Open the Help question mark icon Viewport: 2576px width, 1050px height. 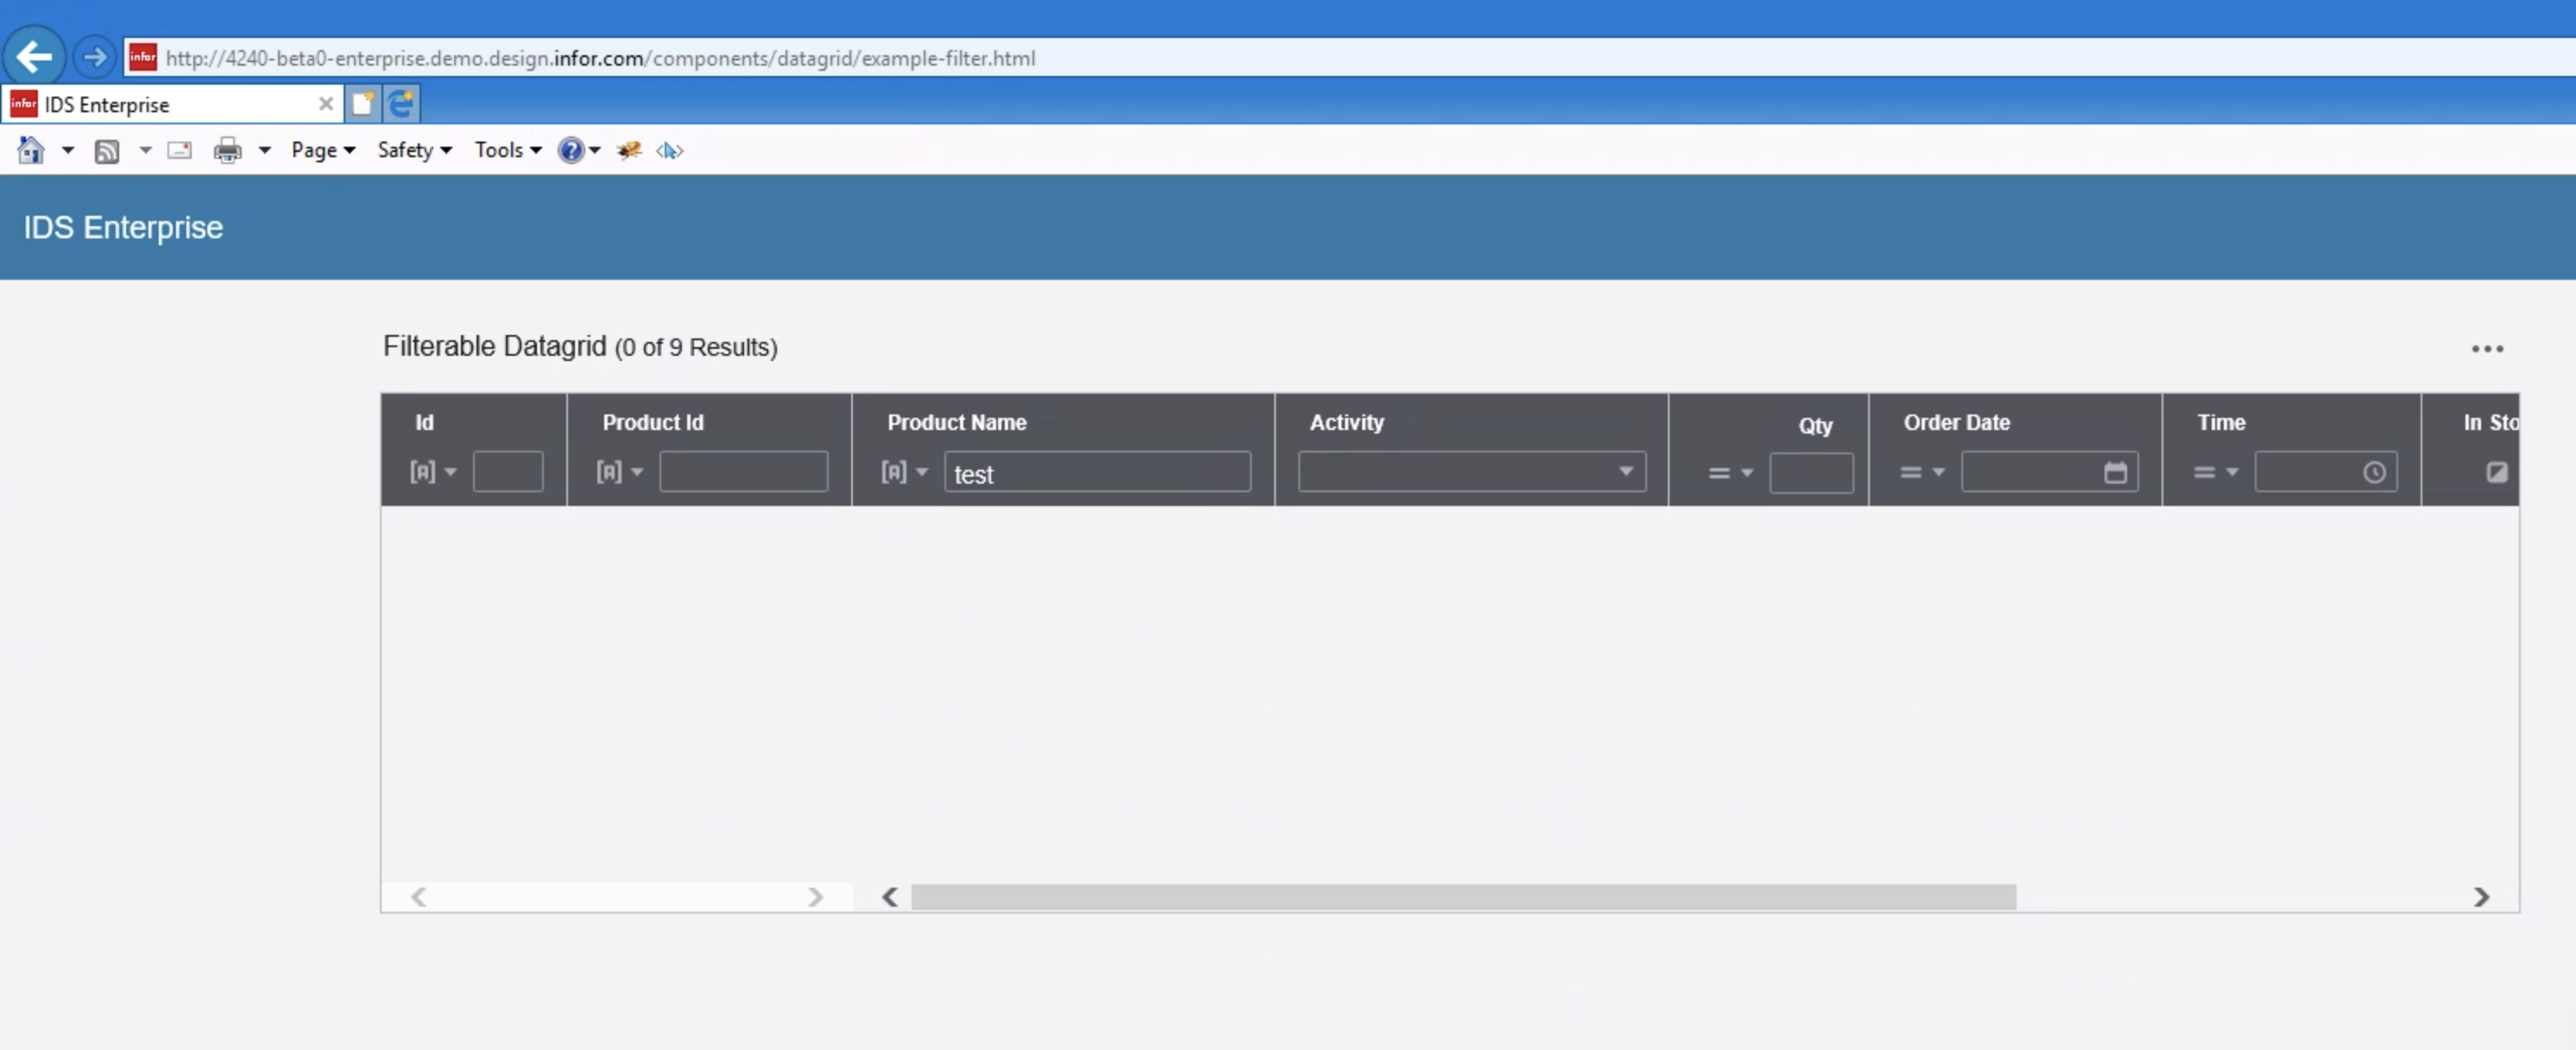tap(570, 150)
